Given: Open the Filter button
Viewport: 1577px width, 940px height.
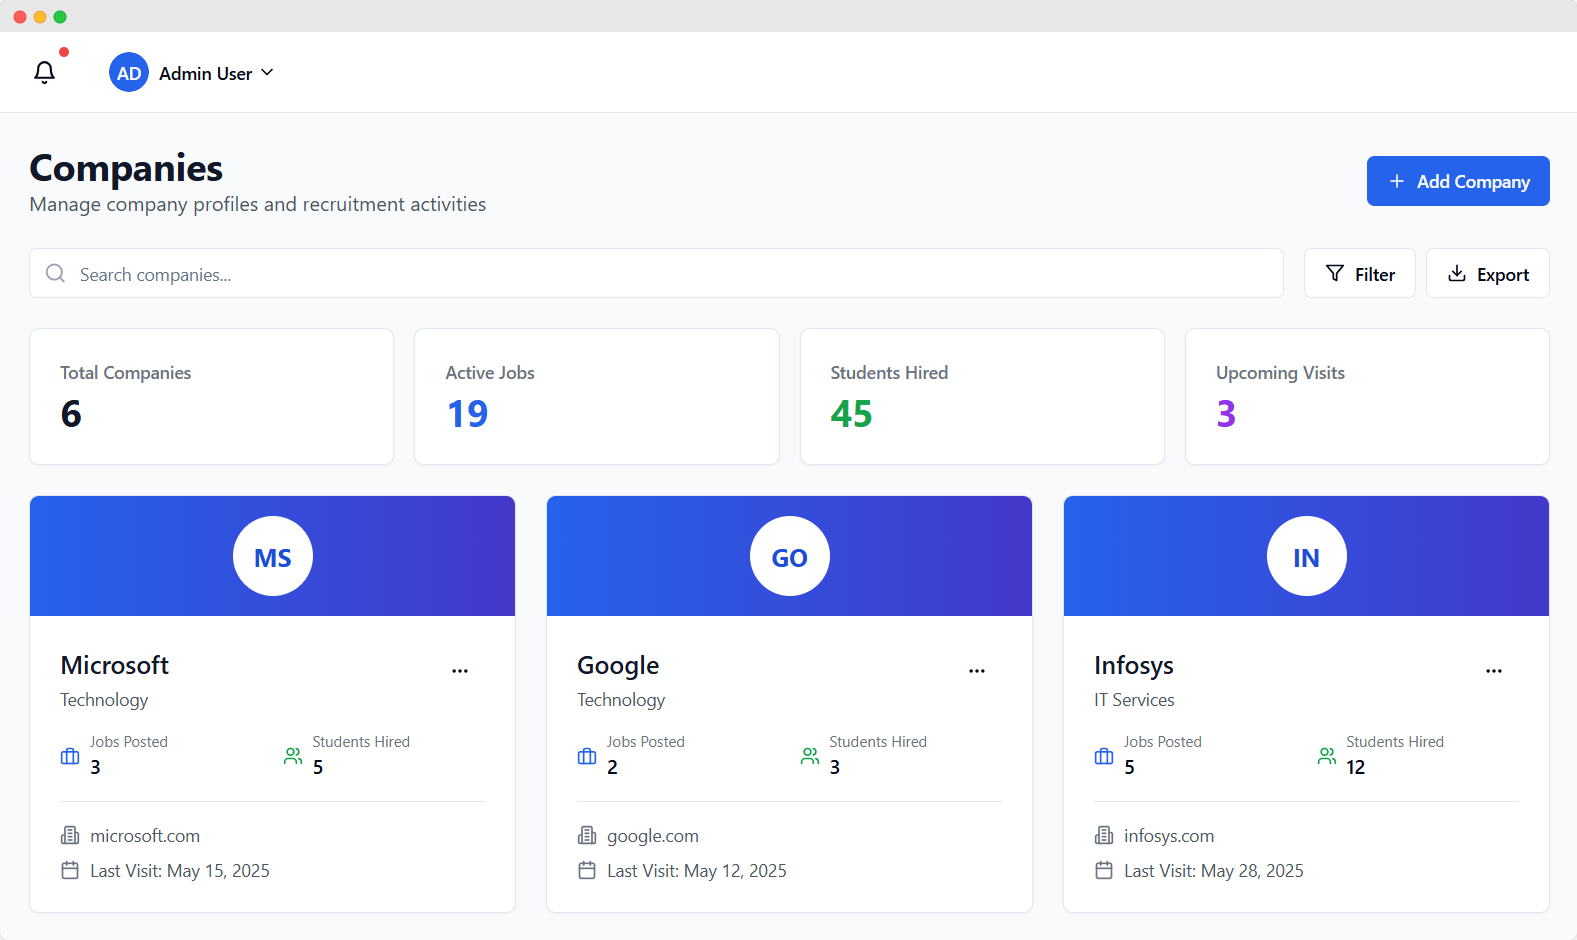Looking at the screenshot, I should coord(1359,273).
